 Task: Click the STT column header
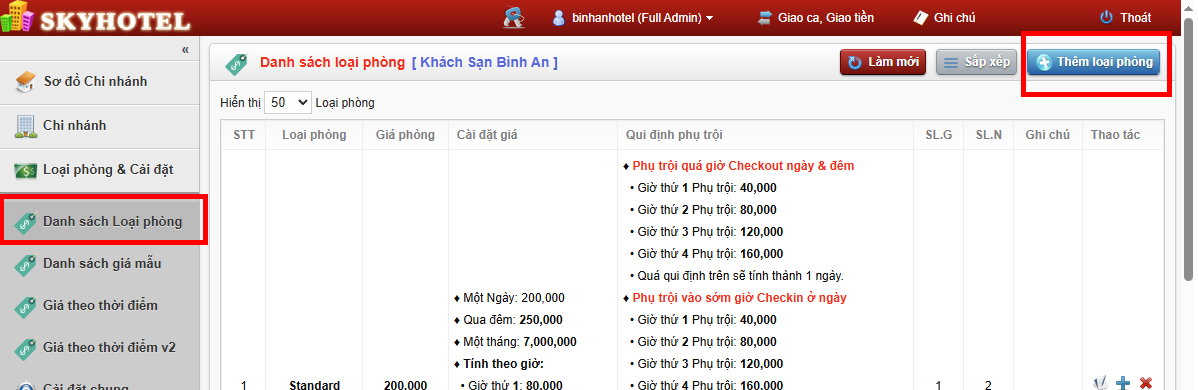click(x=244, y=135)
